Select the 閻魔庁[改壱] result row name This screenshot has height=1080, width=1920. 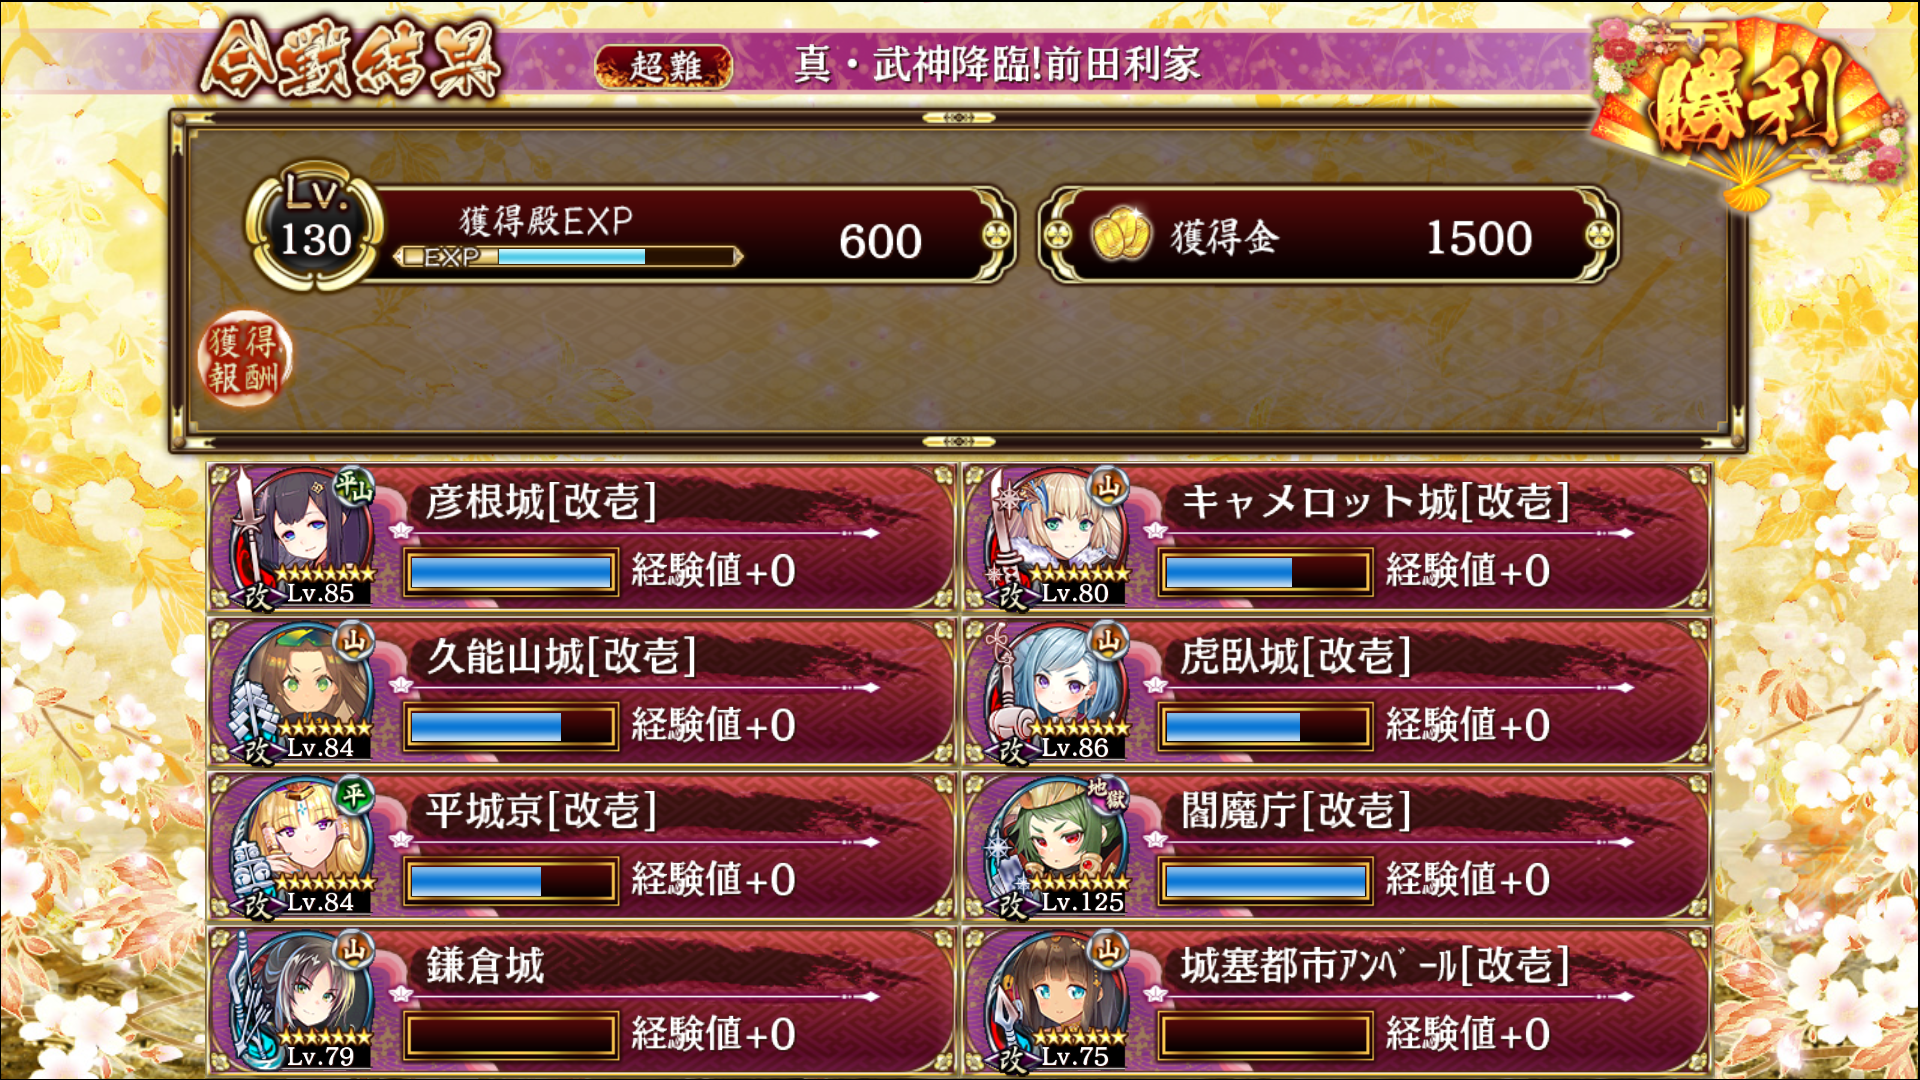coord(1296,810)
